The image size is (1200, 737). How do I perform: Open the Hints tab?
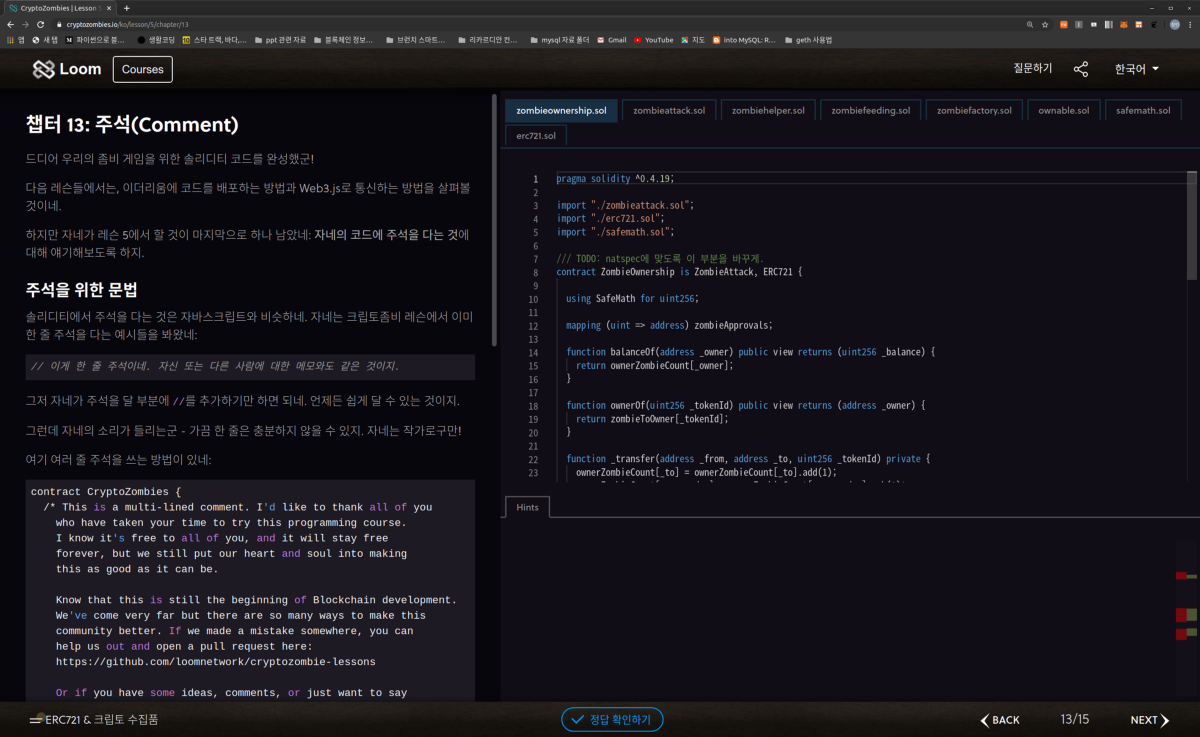(x=527, y=507)
